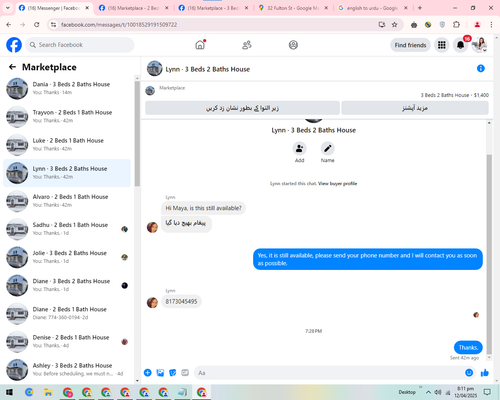Viewport: 500px width, 400px height.
Task: Open the Extensions puzzle icon
Action: point(456,25)
